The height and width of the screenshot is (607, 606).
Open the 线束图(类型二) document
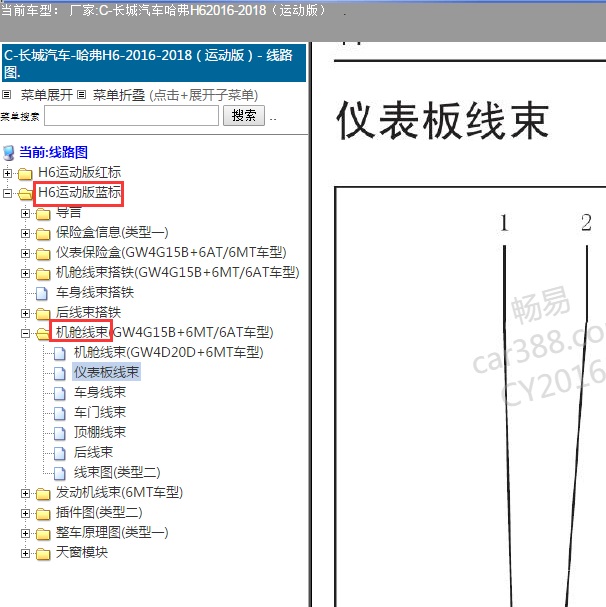pos(117,472)
